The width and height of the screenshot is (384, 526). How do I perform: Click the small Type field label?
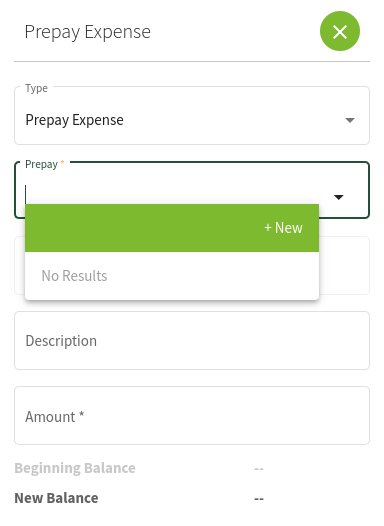[36, 88]
